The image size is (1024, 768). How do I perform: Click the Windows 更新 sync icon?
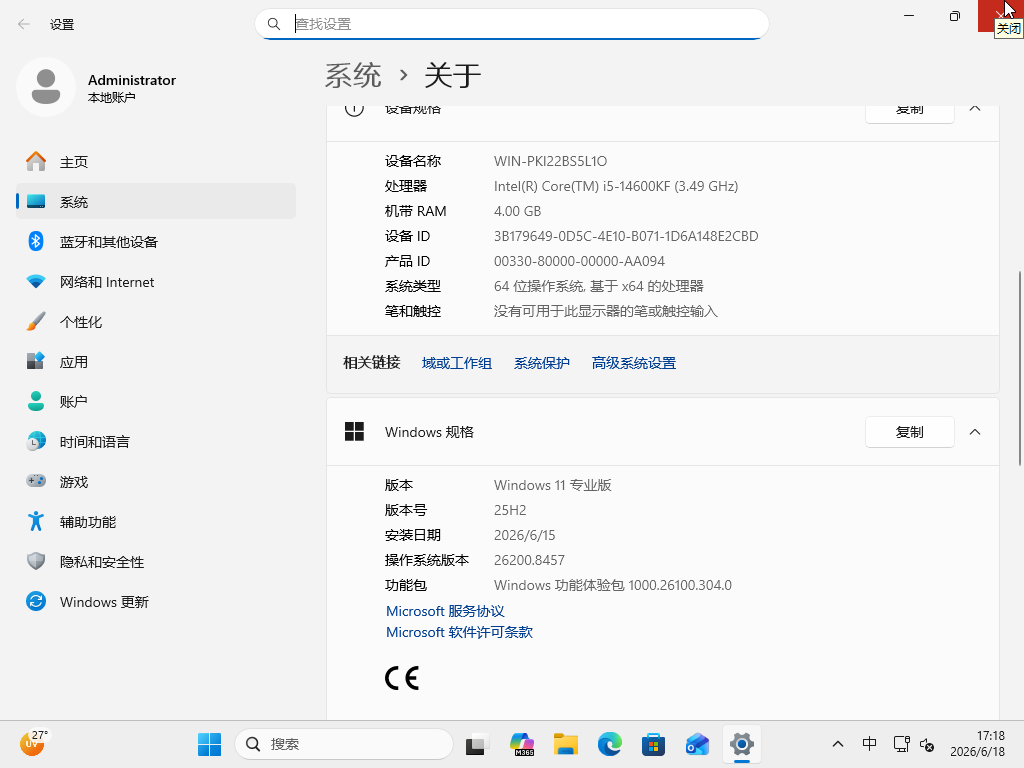pos(36,601)
